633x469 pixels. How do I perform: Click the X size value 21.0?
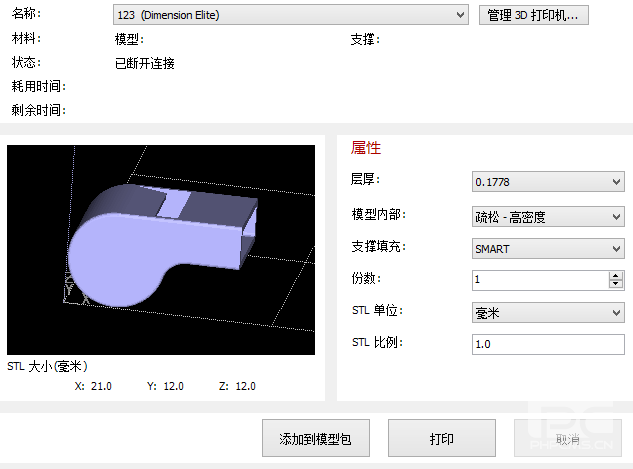pos(101,386)
